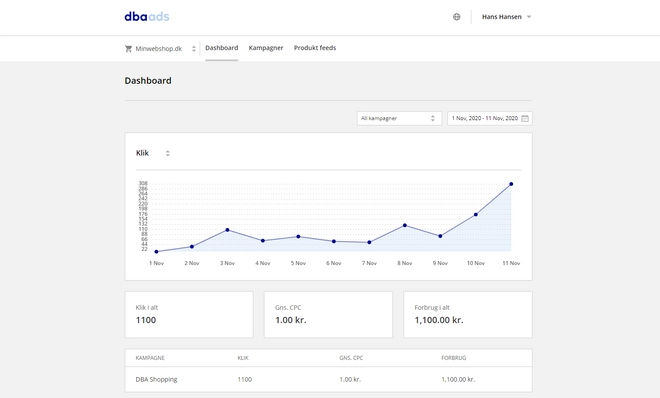This screenshot has width=660, height=398.
Task: Sort by the KLIK column header
Action: [x=243, y=358]
